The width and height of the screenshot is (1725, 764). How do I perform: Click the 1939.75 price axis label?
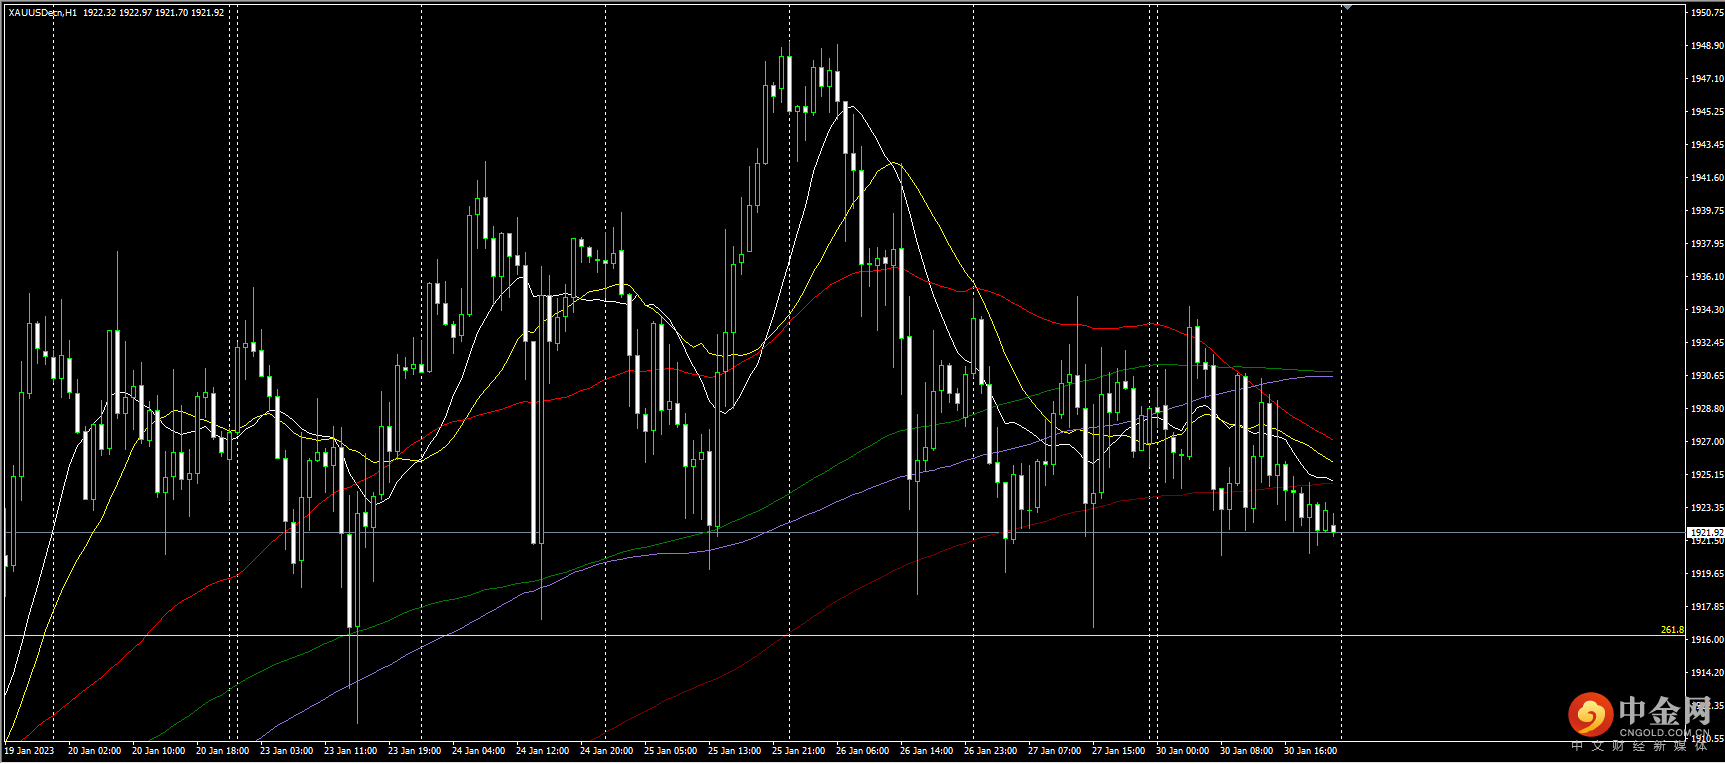(x=1707, y=211)
